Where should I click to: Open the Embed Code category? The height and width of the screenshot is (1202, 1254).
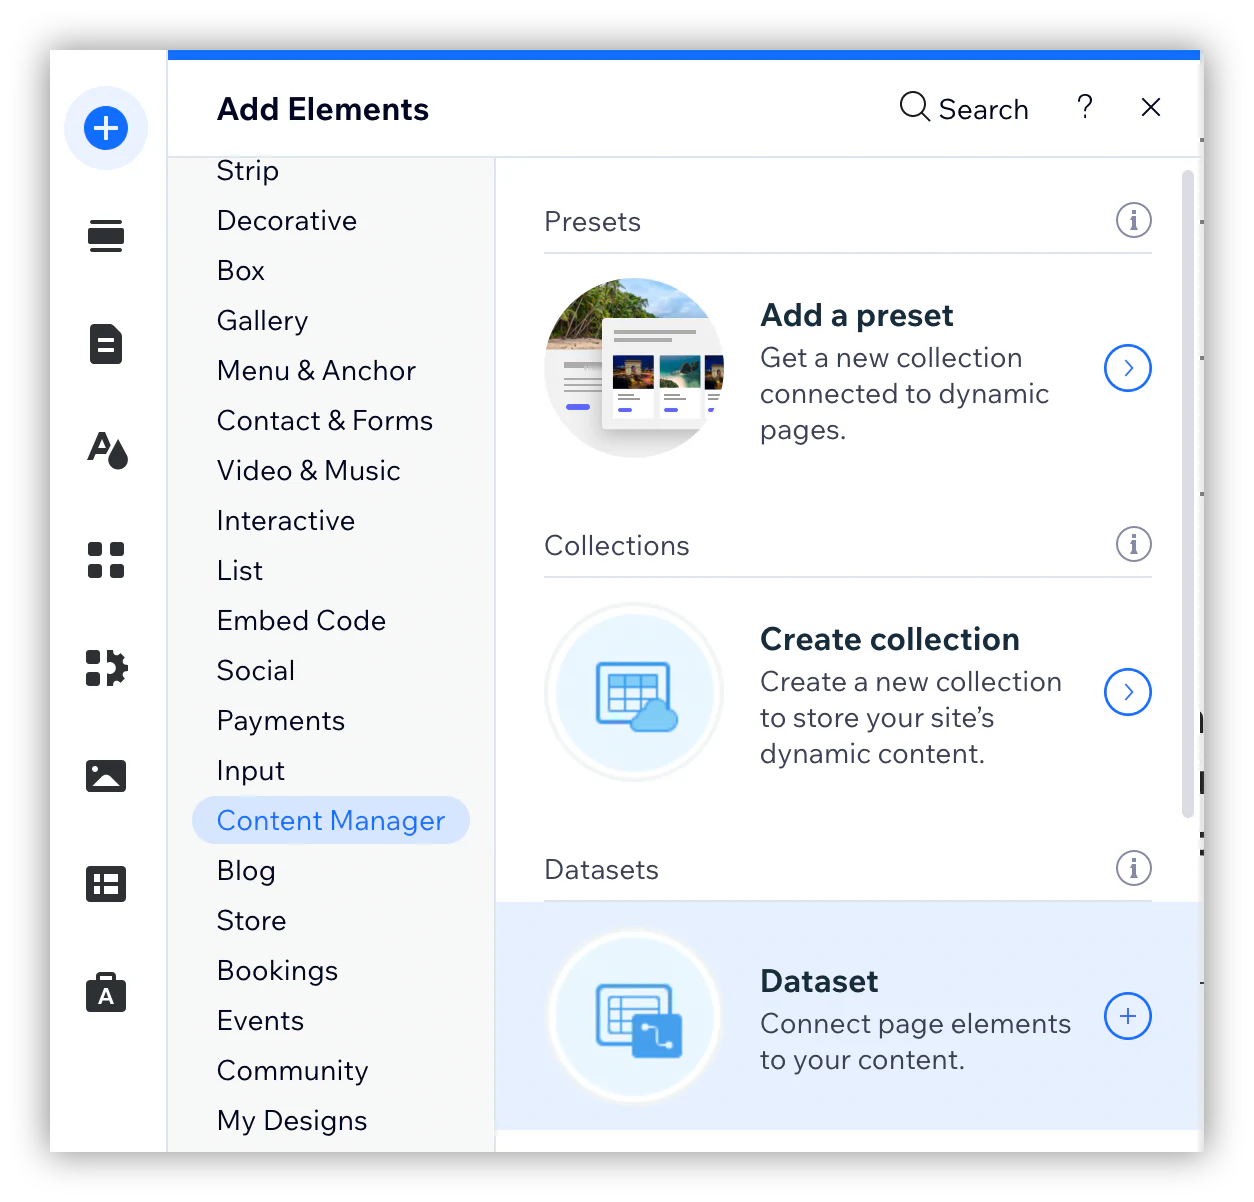coord(301,620)
